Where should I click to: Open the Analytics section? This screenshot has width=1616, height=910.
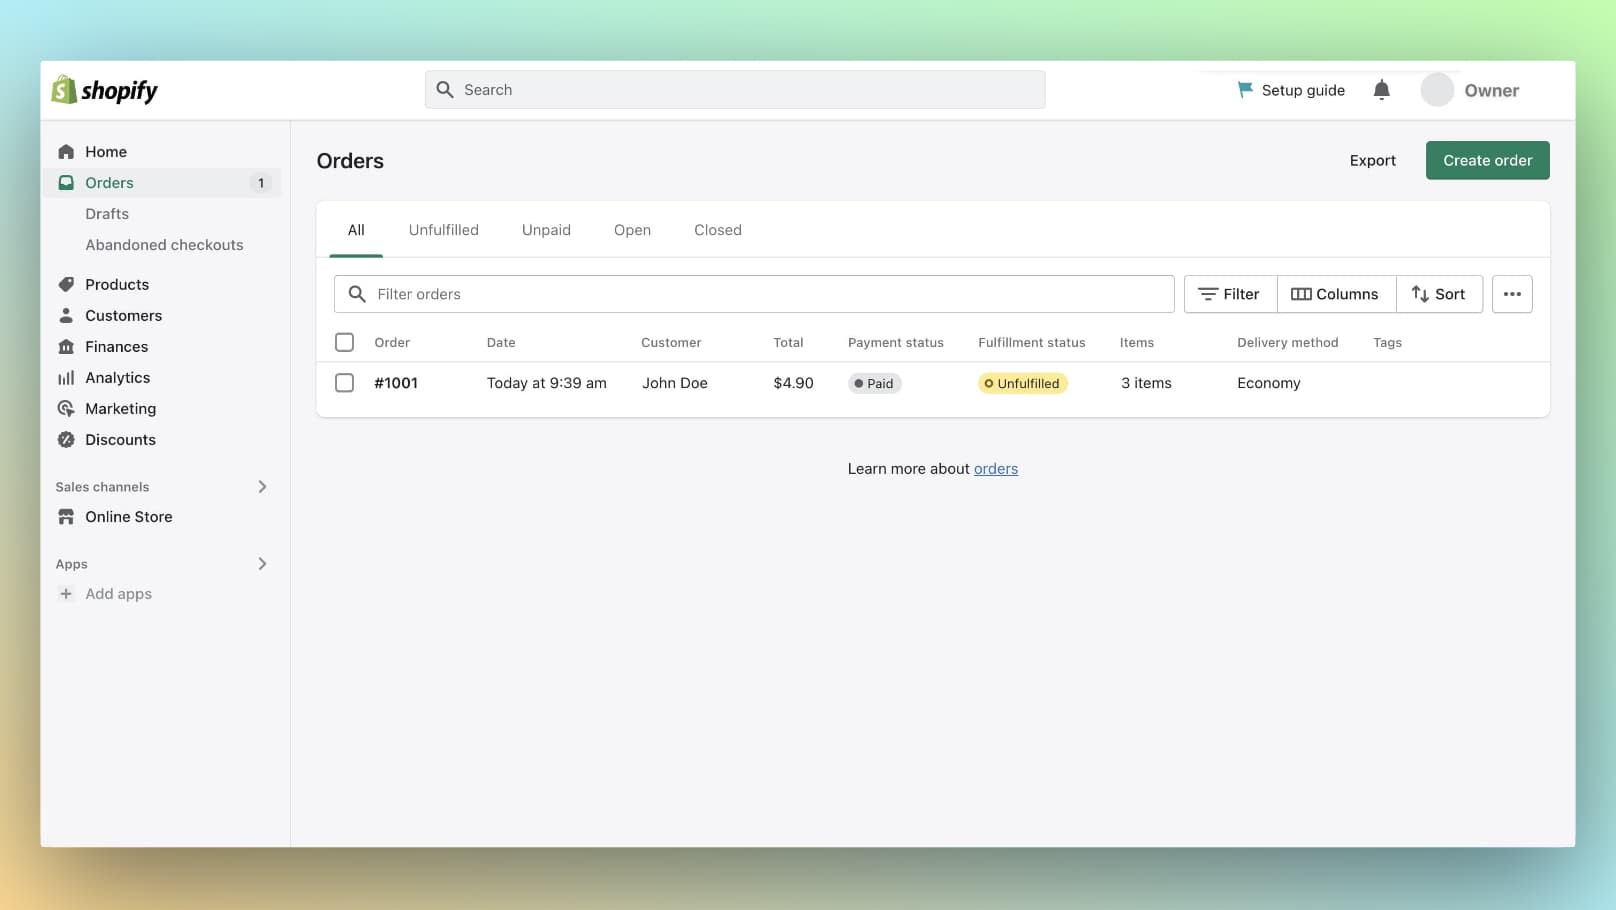pyautogui.click(x=115, y=377)
